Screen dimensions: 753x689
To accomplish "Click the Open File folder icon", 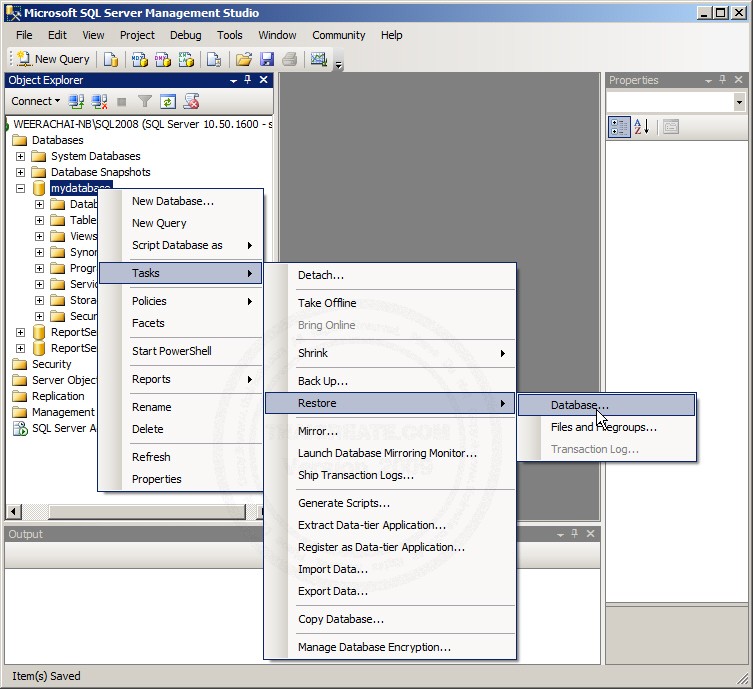I will pyautogui.click(x=244, y=60).
